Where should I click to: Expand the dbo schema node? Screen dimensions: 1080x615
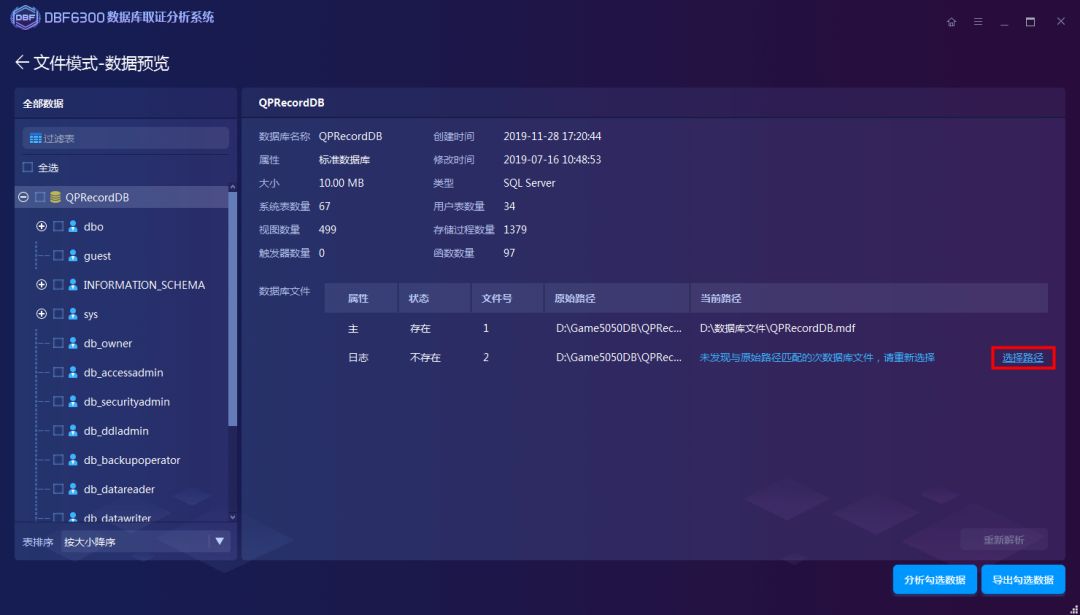pos(41,227)
